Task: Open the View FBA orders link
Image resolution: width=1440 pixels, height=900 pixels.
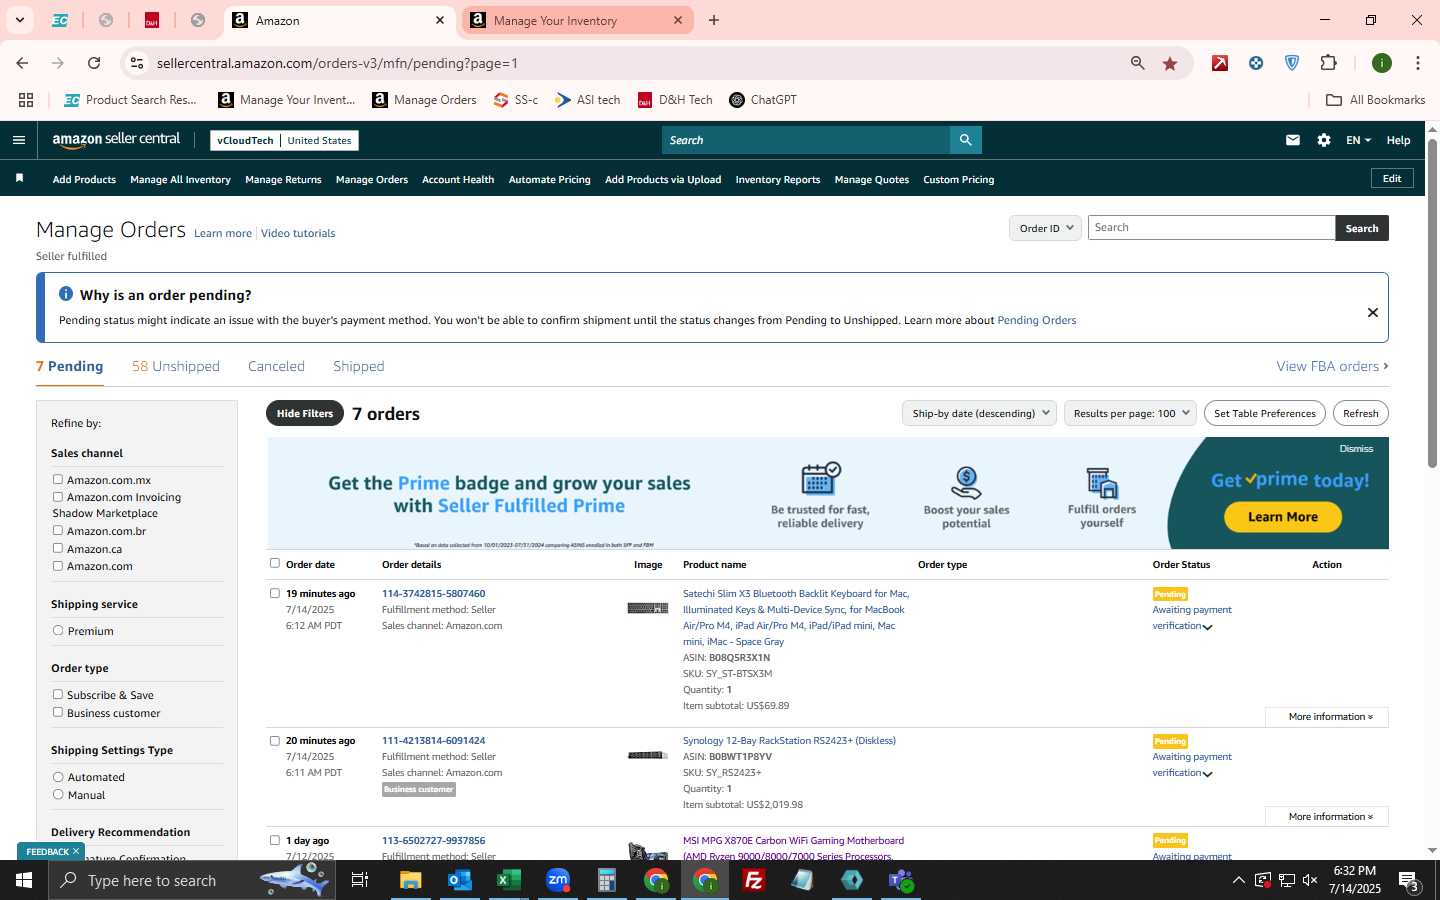Action: pos(1332,367)
